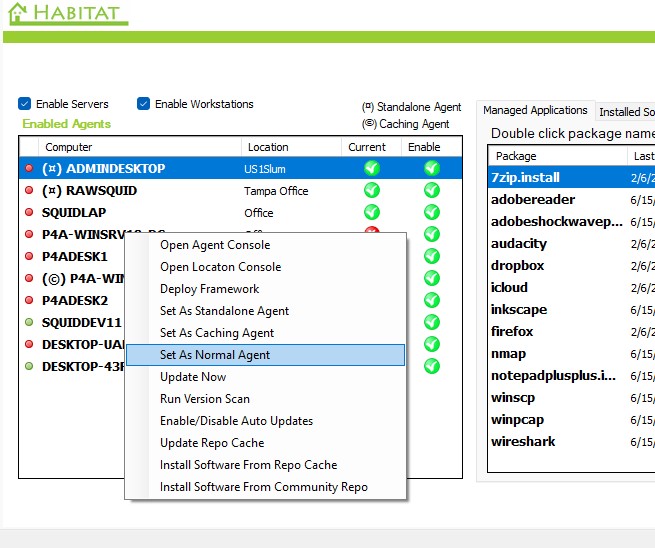
Task: Choose Deploy Framework in the context menu
Action: (x=209, y=289)
